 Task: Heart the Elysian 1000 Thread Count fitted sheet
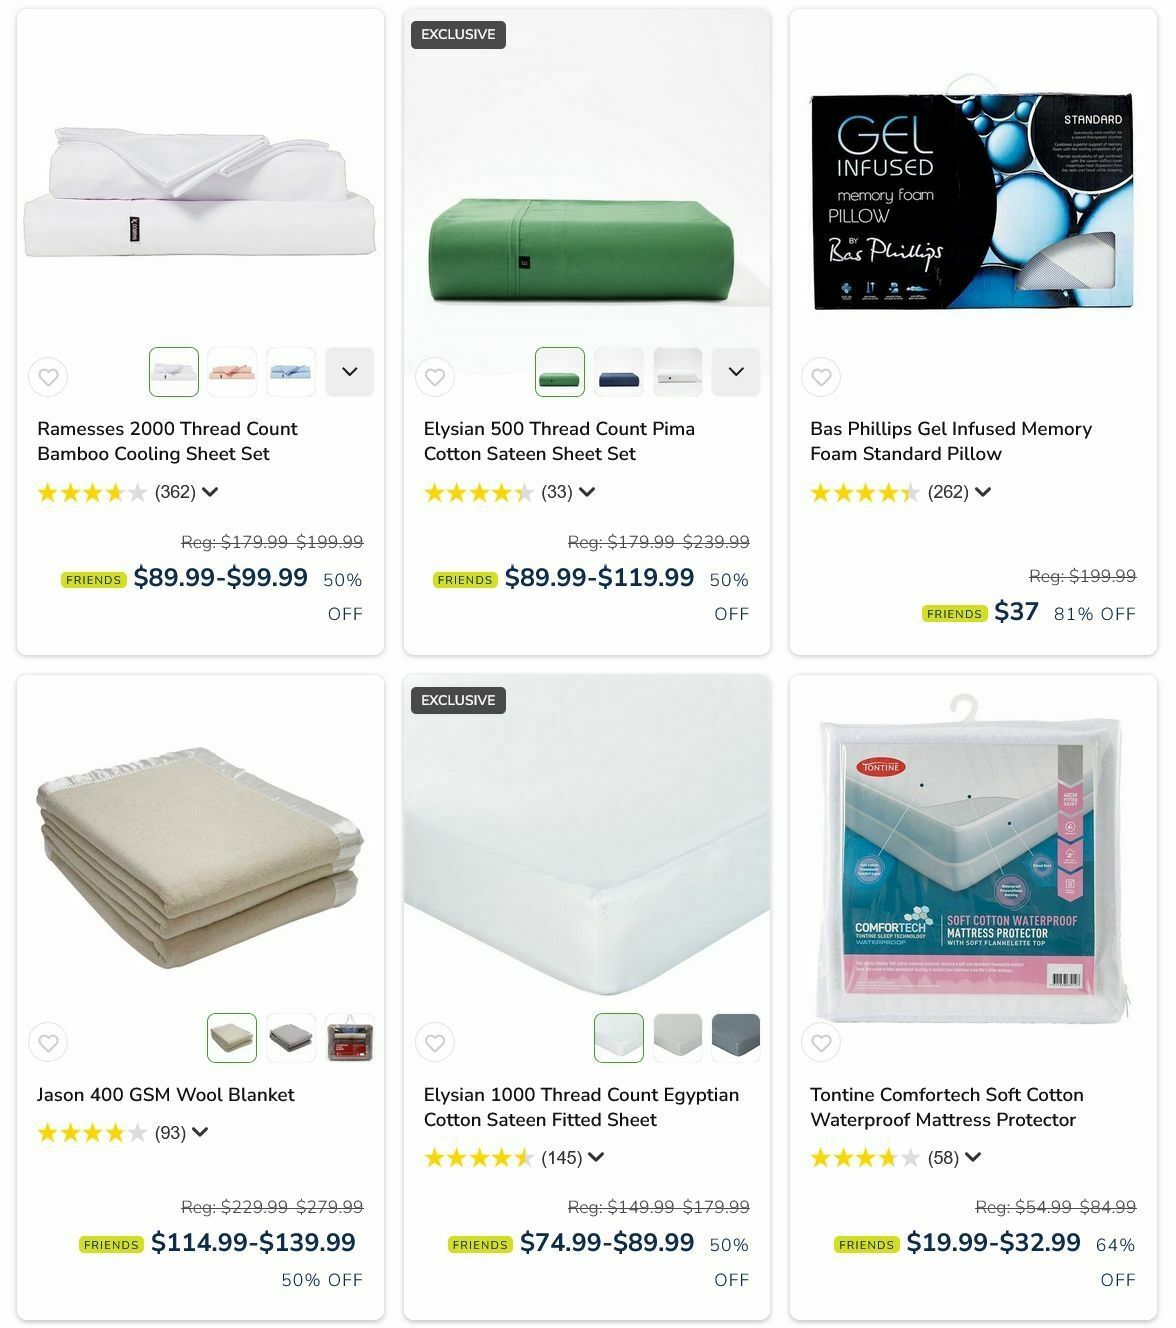435,1043
